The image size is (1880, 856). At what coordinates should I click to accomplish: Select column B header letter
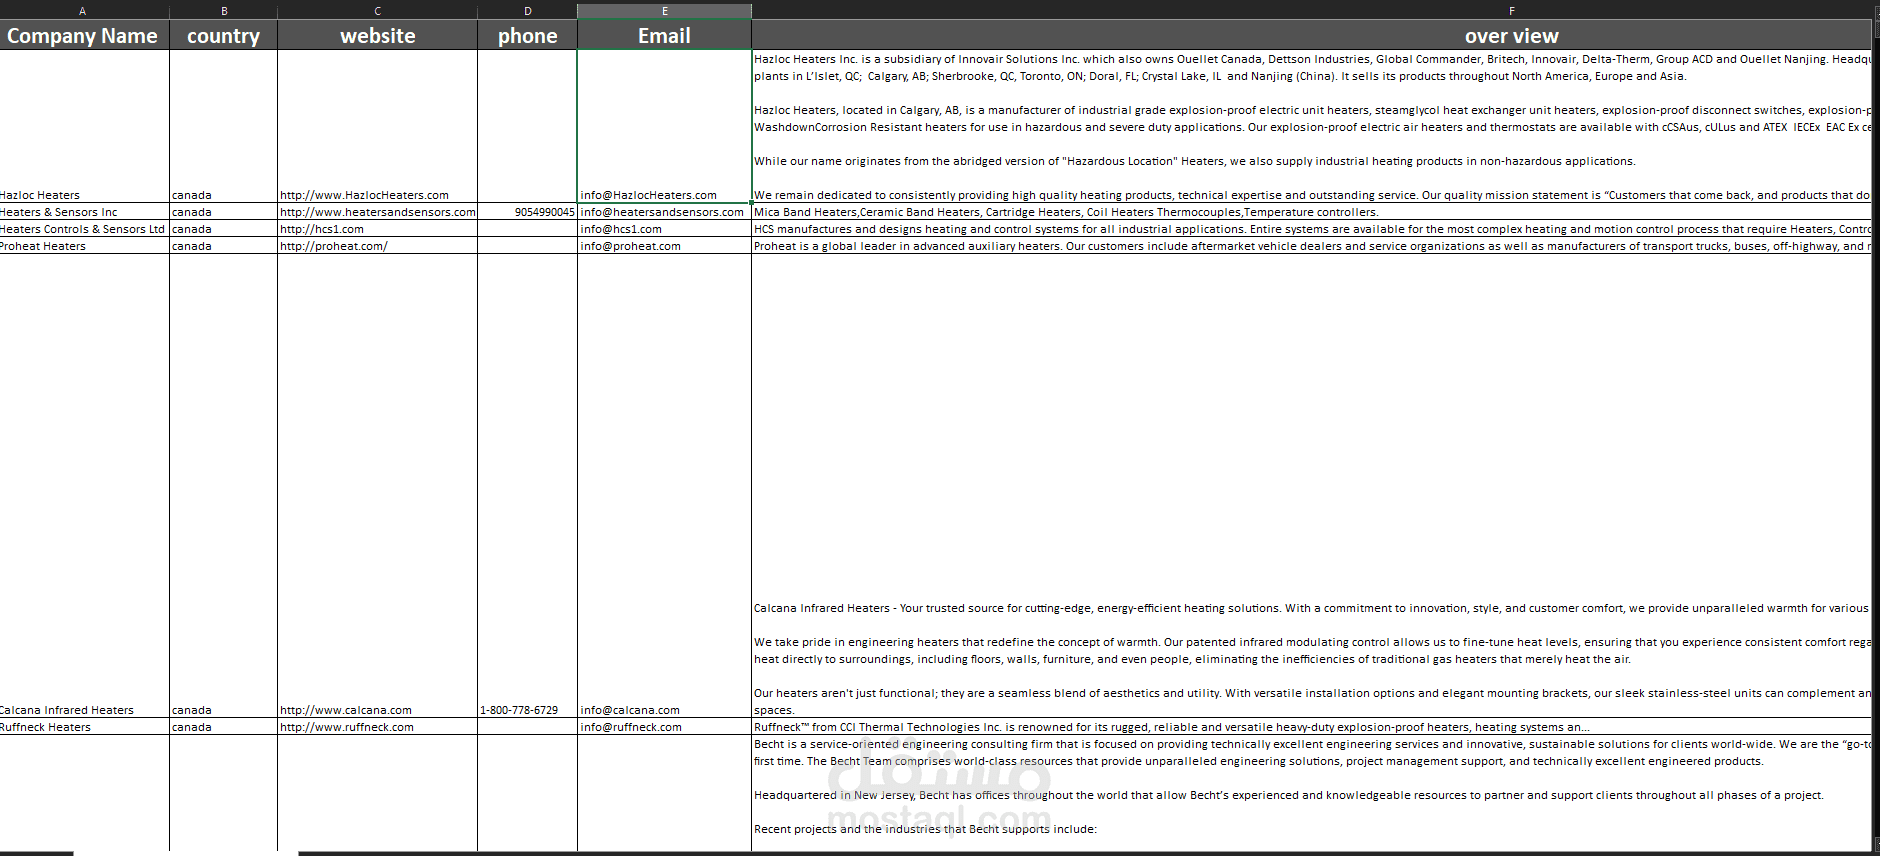pyautogui.click(x=224, y=11)
